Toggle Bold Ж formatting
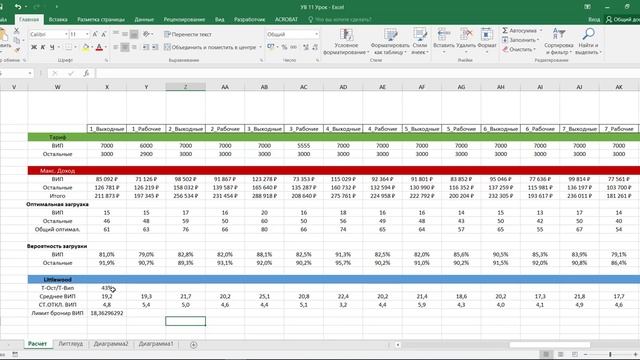640x360 pixels. [34, 47]
